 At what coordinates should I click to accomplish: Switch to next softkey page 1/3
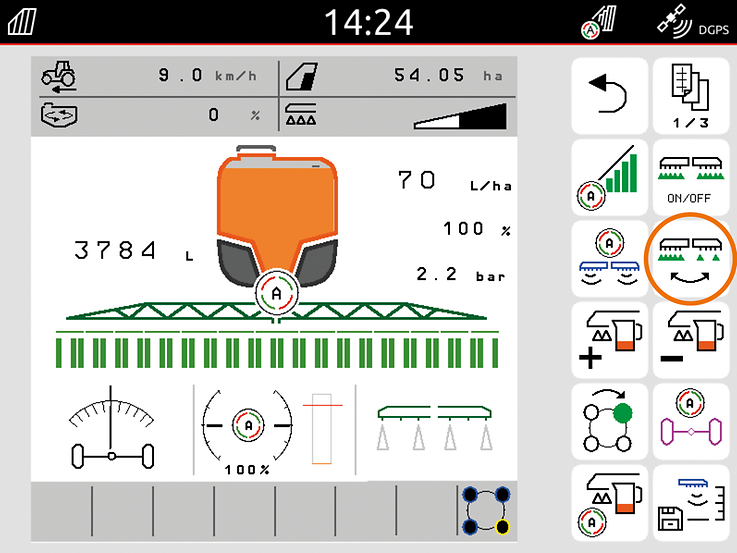[691, 96]
